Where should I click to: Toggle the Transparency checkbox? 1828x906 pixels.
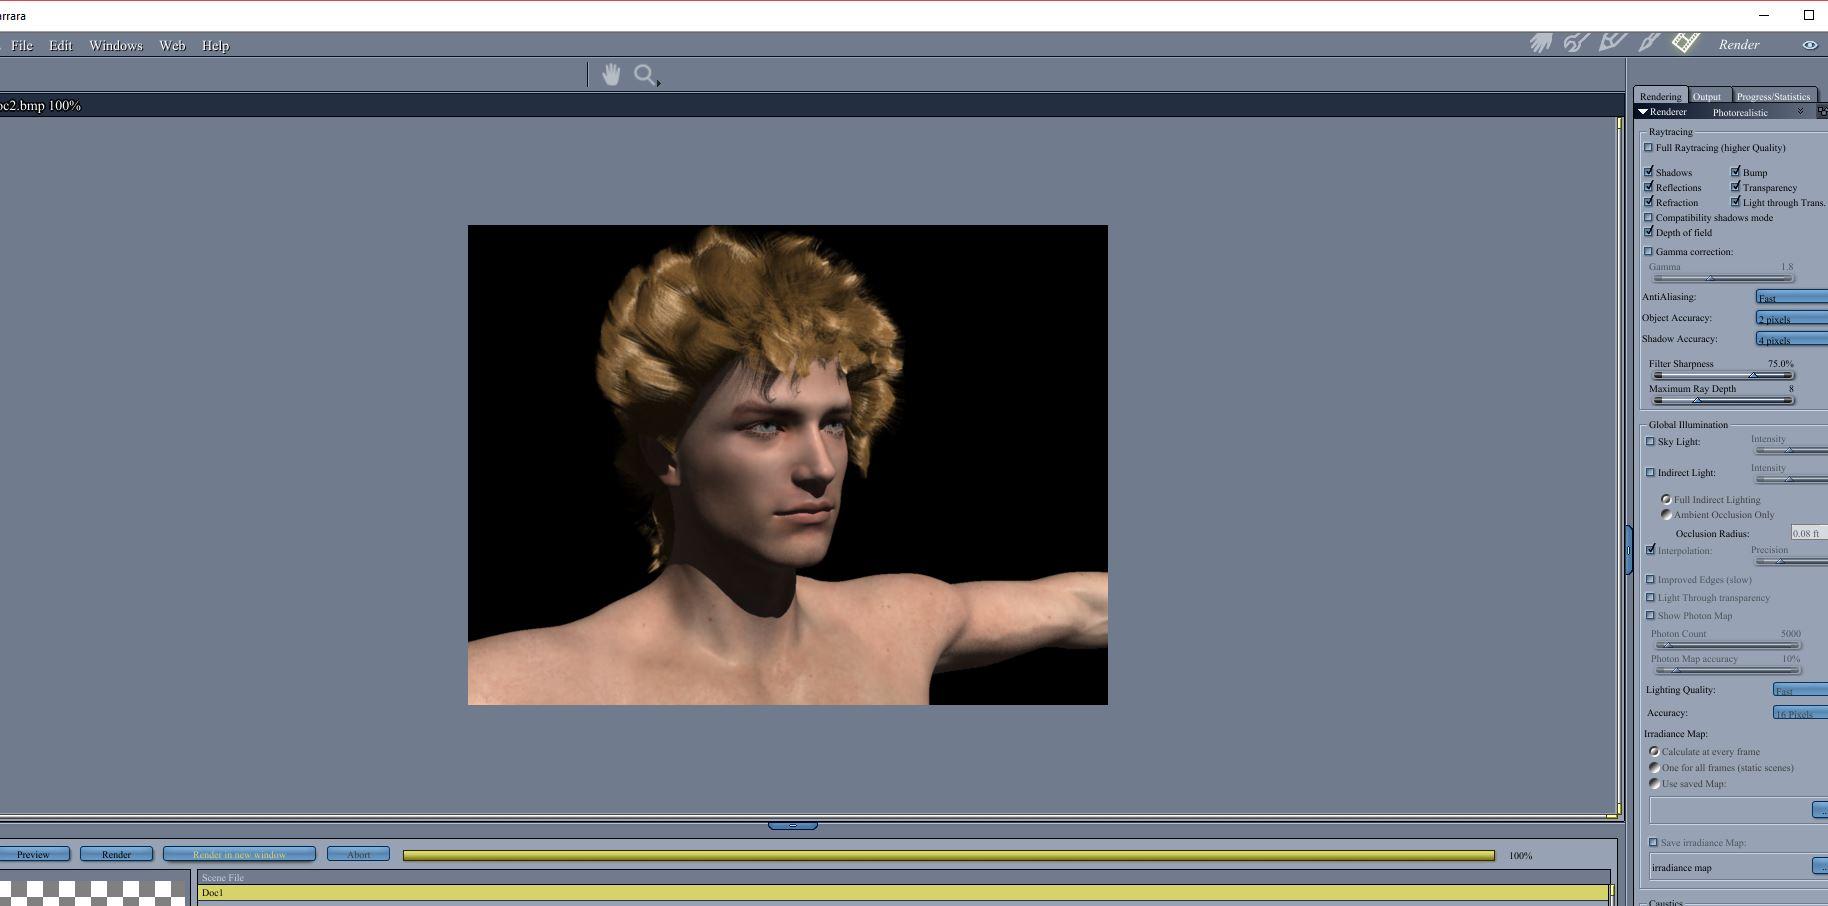pyautogui.click(x=1736, y=187)
